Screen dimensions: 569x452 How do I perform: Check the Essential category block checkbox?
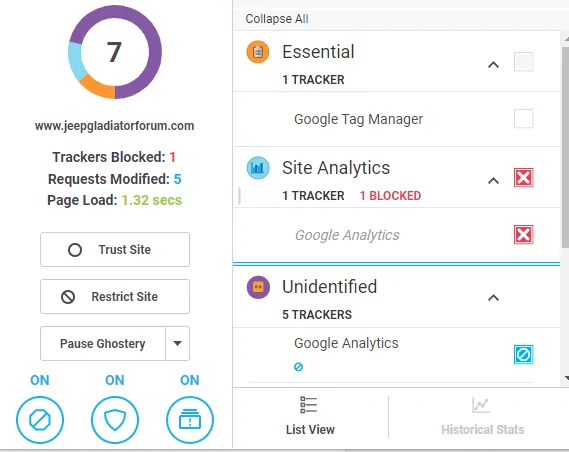(x=523, y=62)
